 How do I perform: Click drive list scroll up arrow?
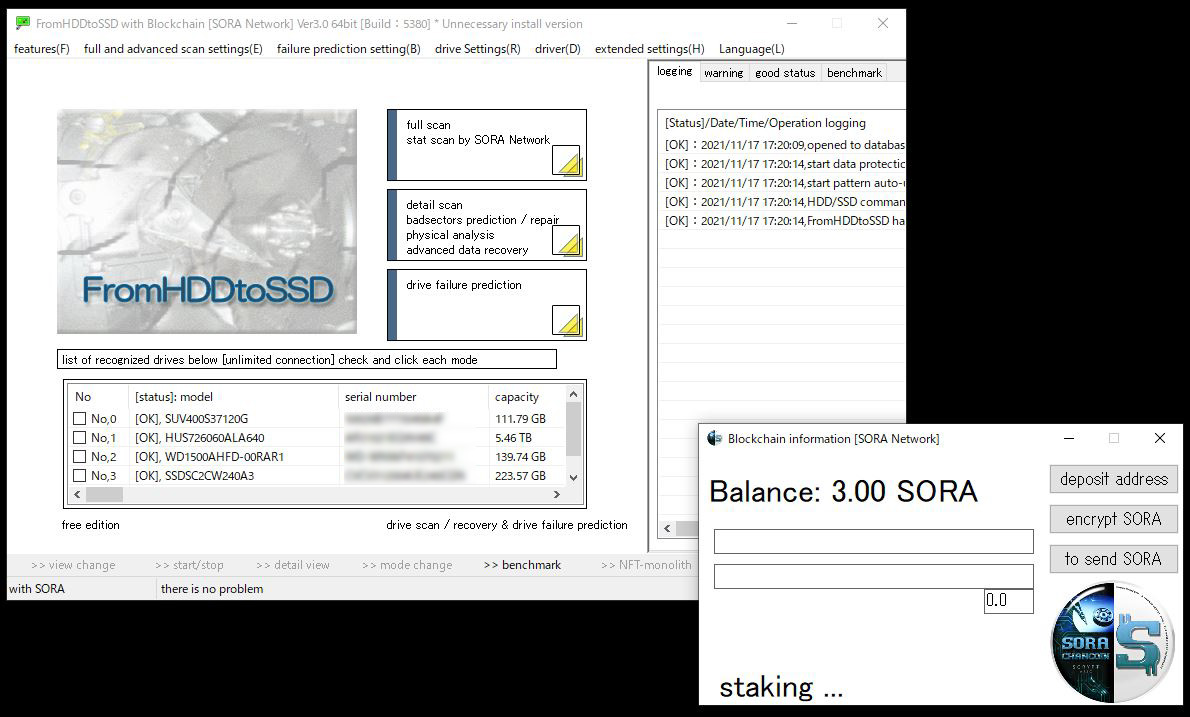coord(574,394)
